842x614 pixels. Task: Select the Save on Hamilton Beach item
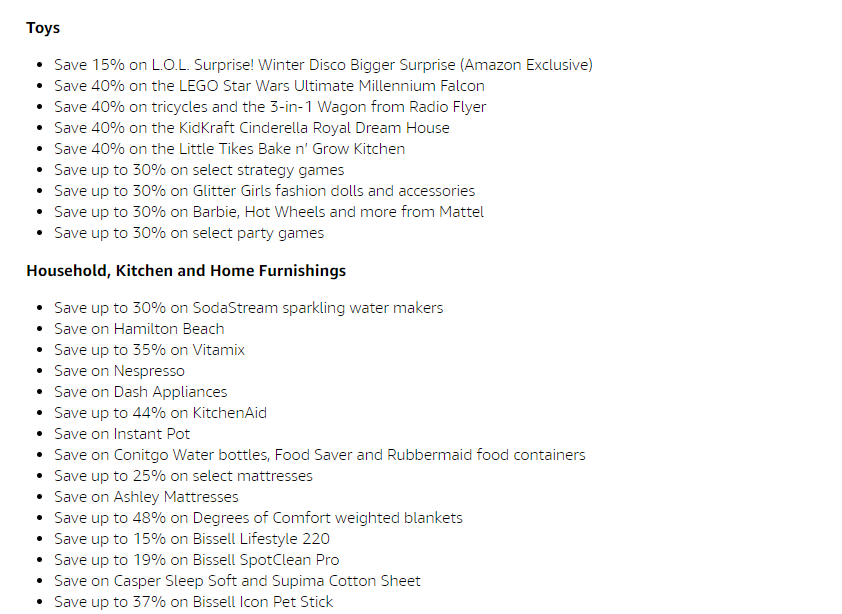139,329
